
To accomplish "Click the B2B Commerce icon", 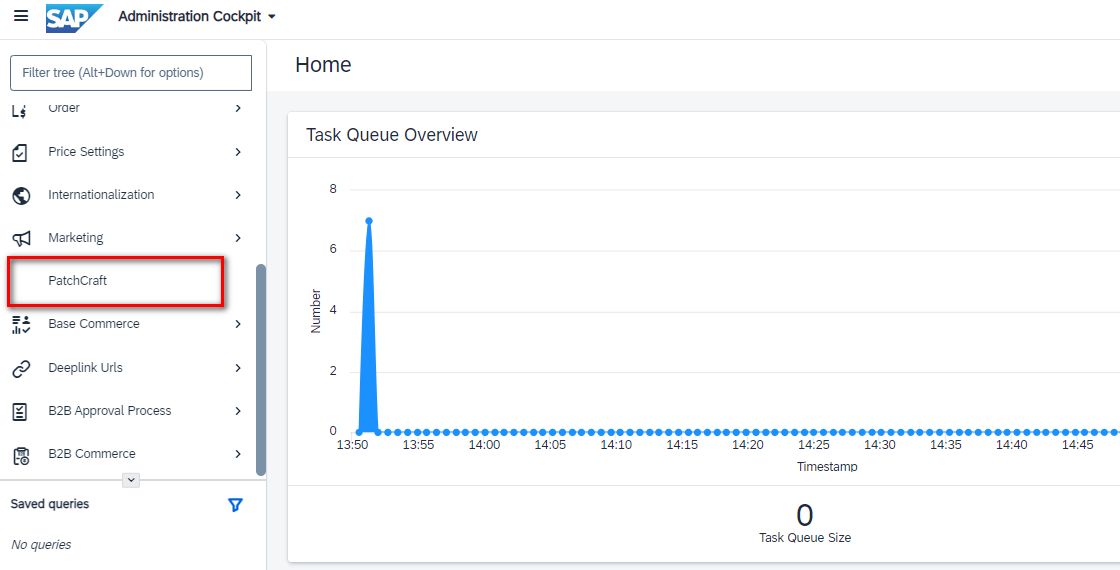I will click(20, 454).
